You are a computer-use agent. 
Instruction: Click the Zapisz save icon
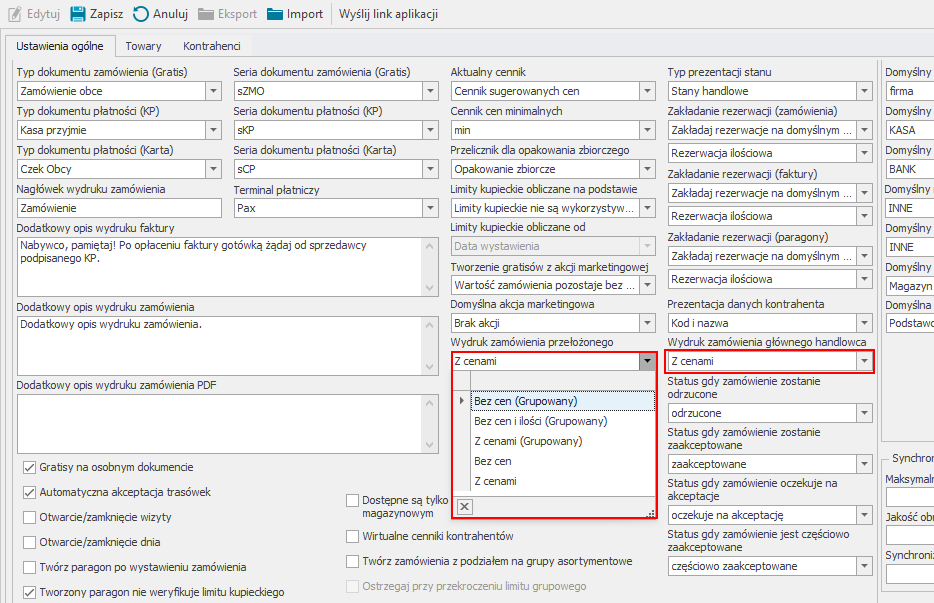click(x=77, y=14)
